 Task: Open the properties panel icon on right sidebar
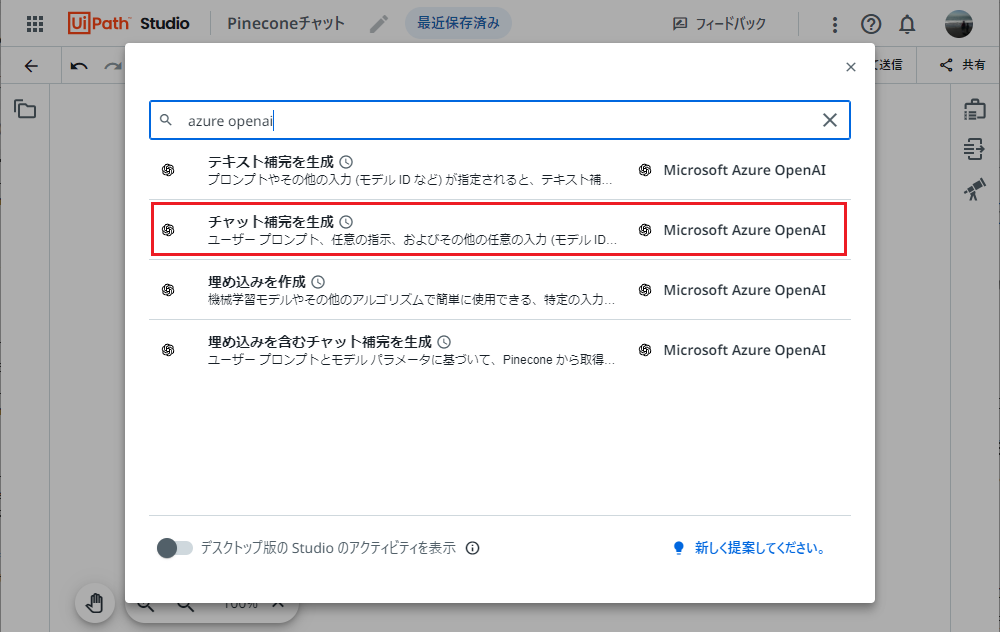click(x=974, y=149)
